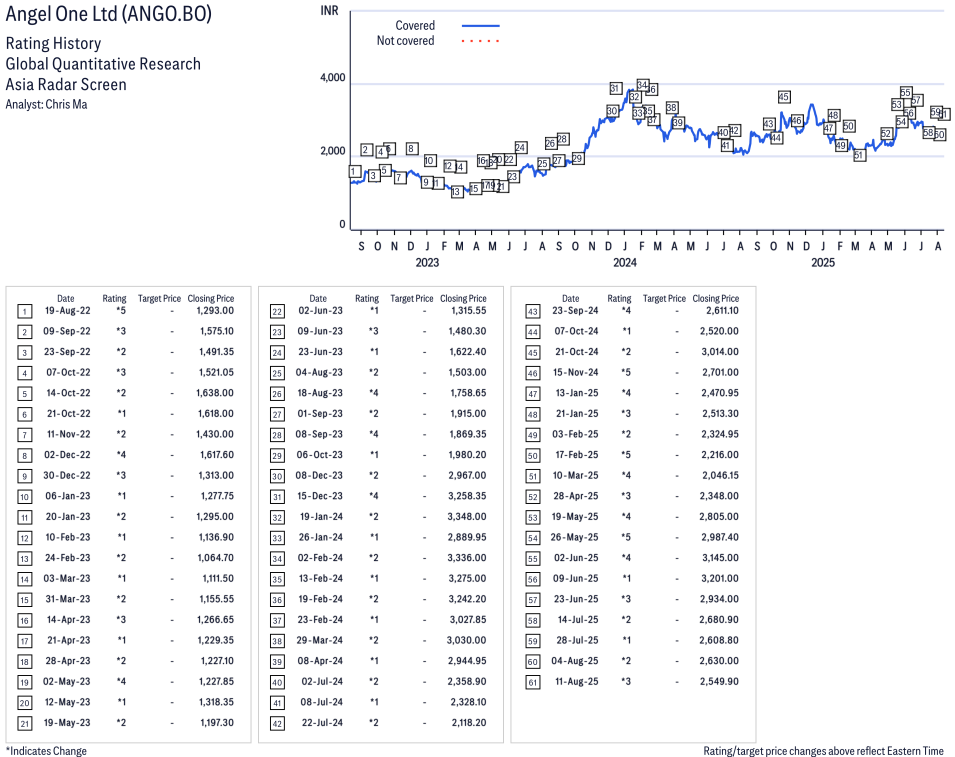The height and width of the screenshot is (757, 955).
Task: Click marker 51 on the price chart
Action: click(x=859, y=155)
